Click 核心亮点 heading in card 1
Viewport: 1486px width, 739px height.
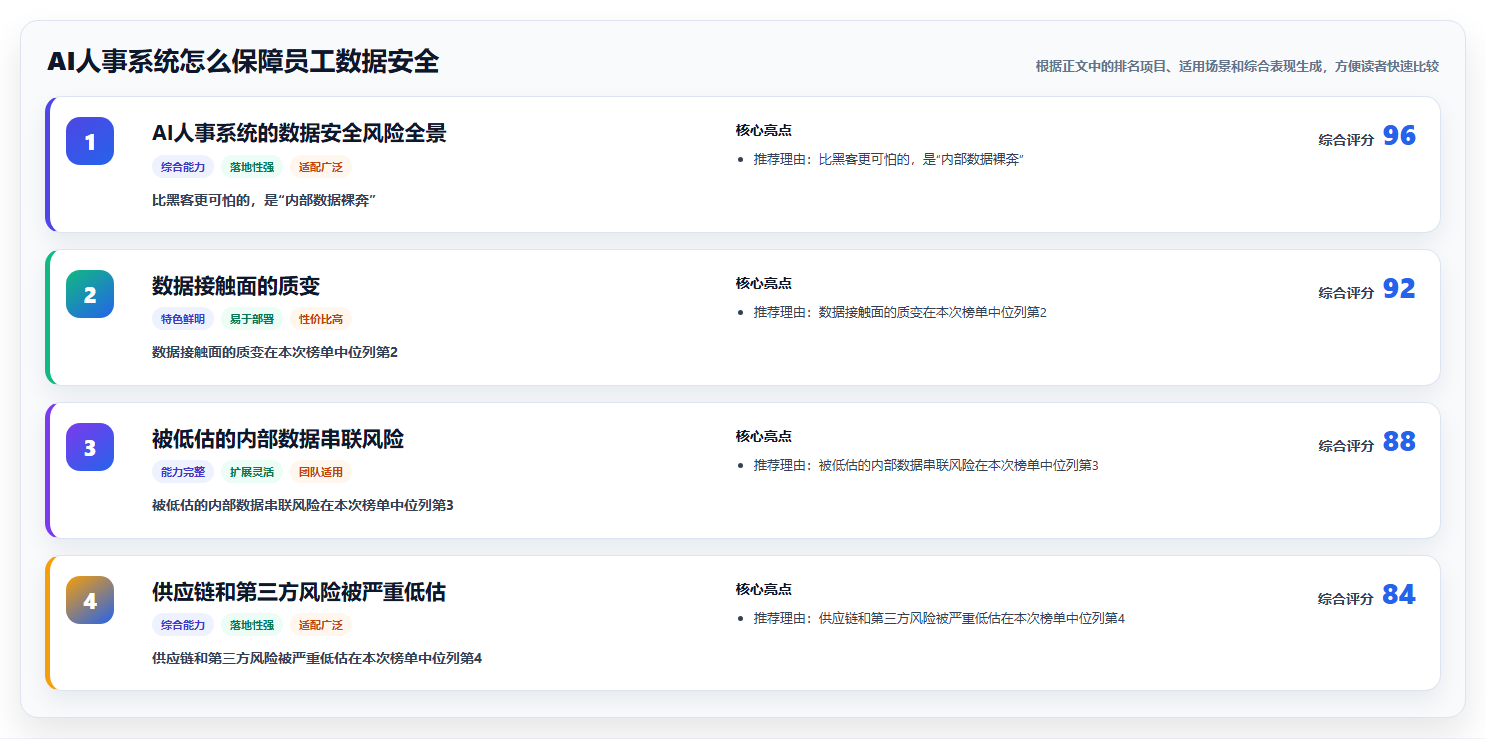764,131
